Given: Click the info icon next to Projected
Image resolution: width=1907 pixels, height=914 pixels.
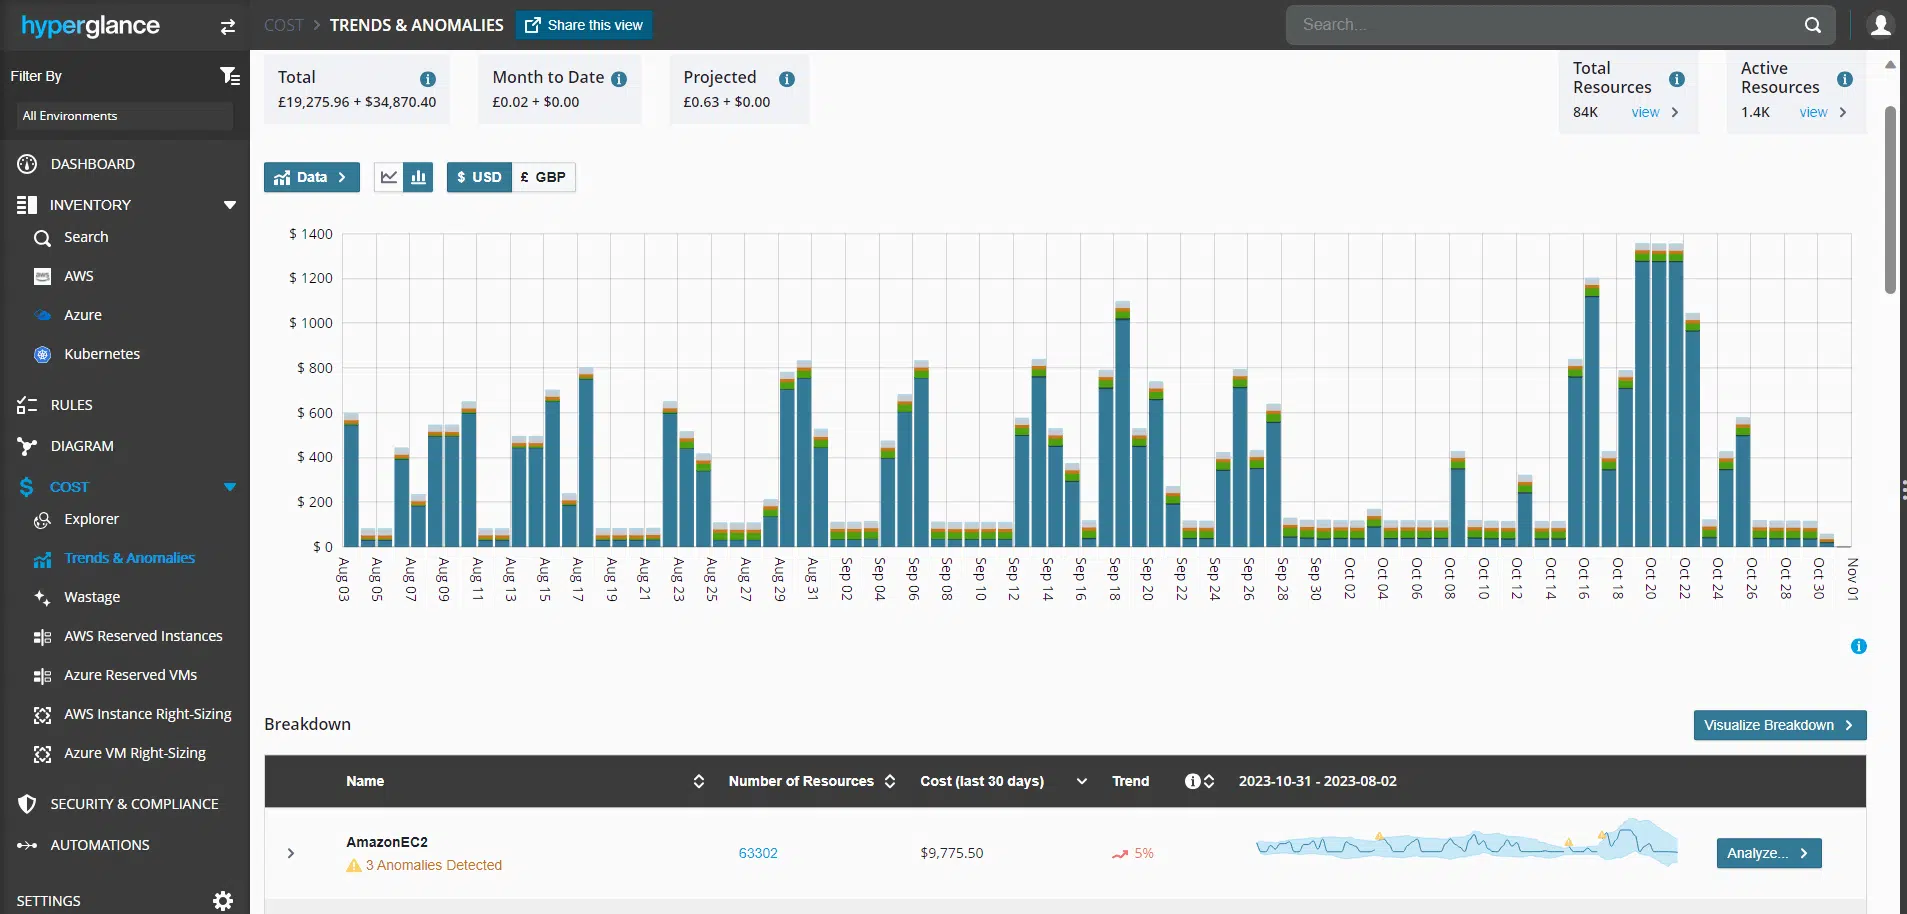Looking at the screenshot, I should pyautogui.click(x=787, y=79).
